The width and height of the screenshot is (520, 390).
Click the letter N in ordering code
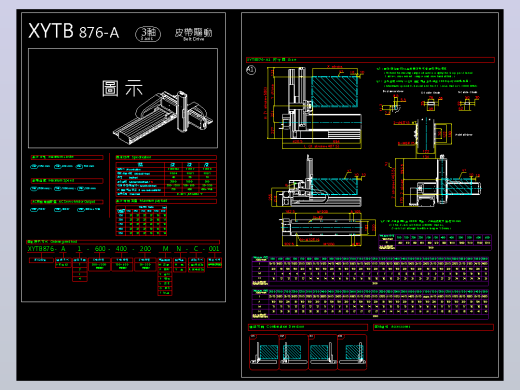pos(179,249)
